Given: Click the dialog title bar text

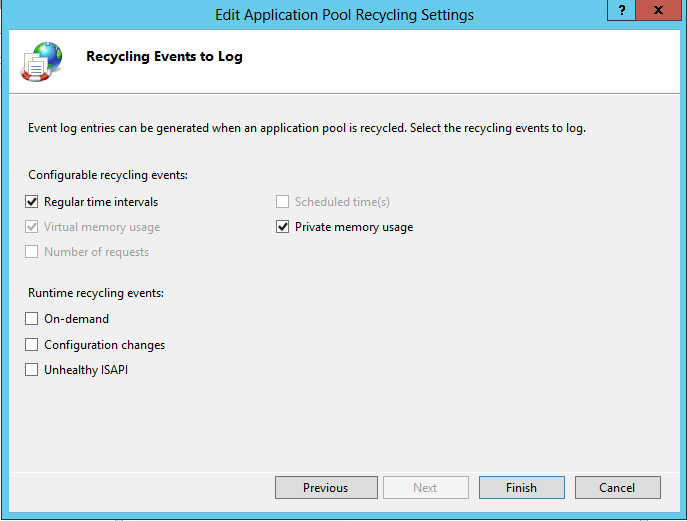Looking at the screenshot, I should 344,15.
